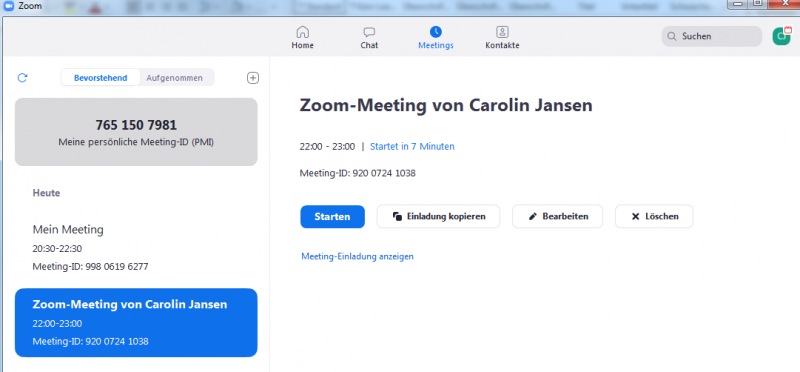800x372 pixels.
Task: Click the 20:30-22:30 time text
Action: [x=57, y=249]
